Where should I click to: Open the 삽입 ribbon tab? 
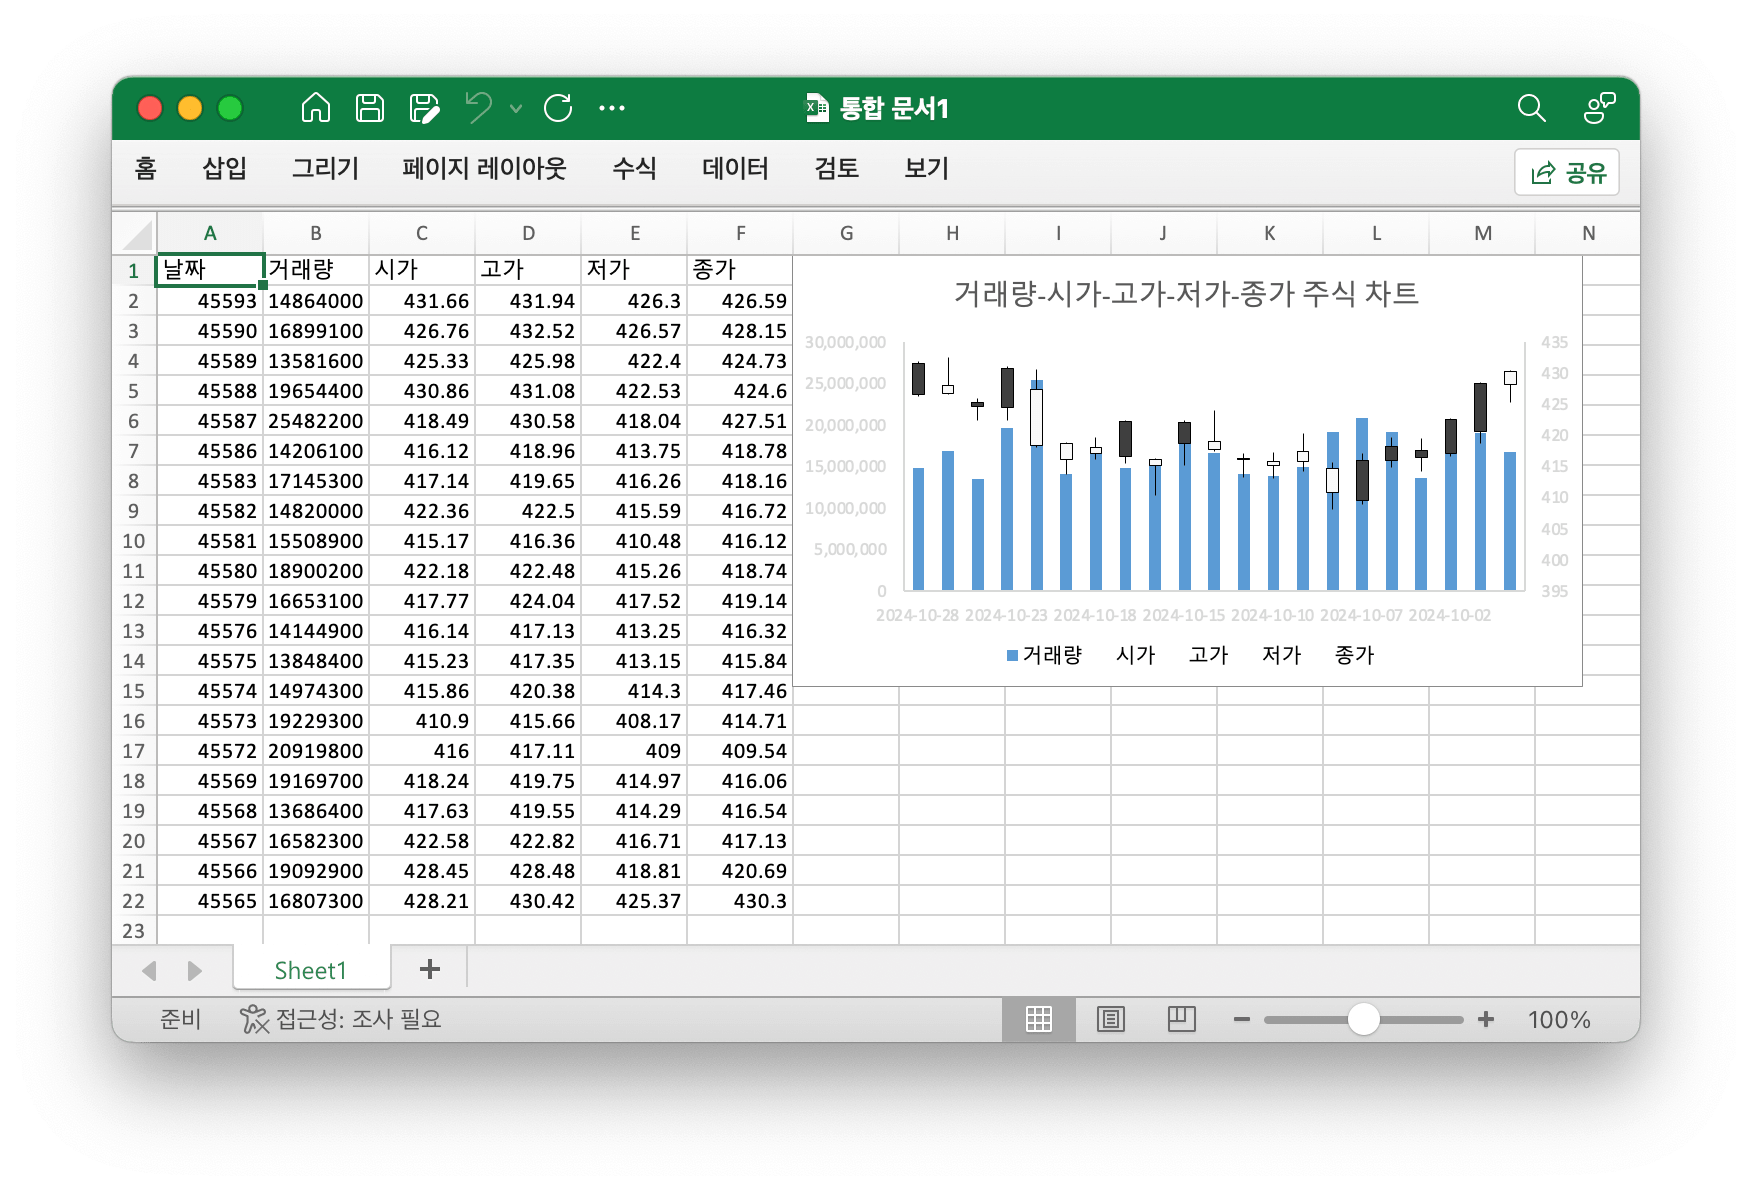click(224, 168)
